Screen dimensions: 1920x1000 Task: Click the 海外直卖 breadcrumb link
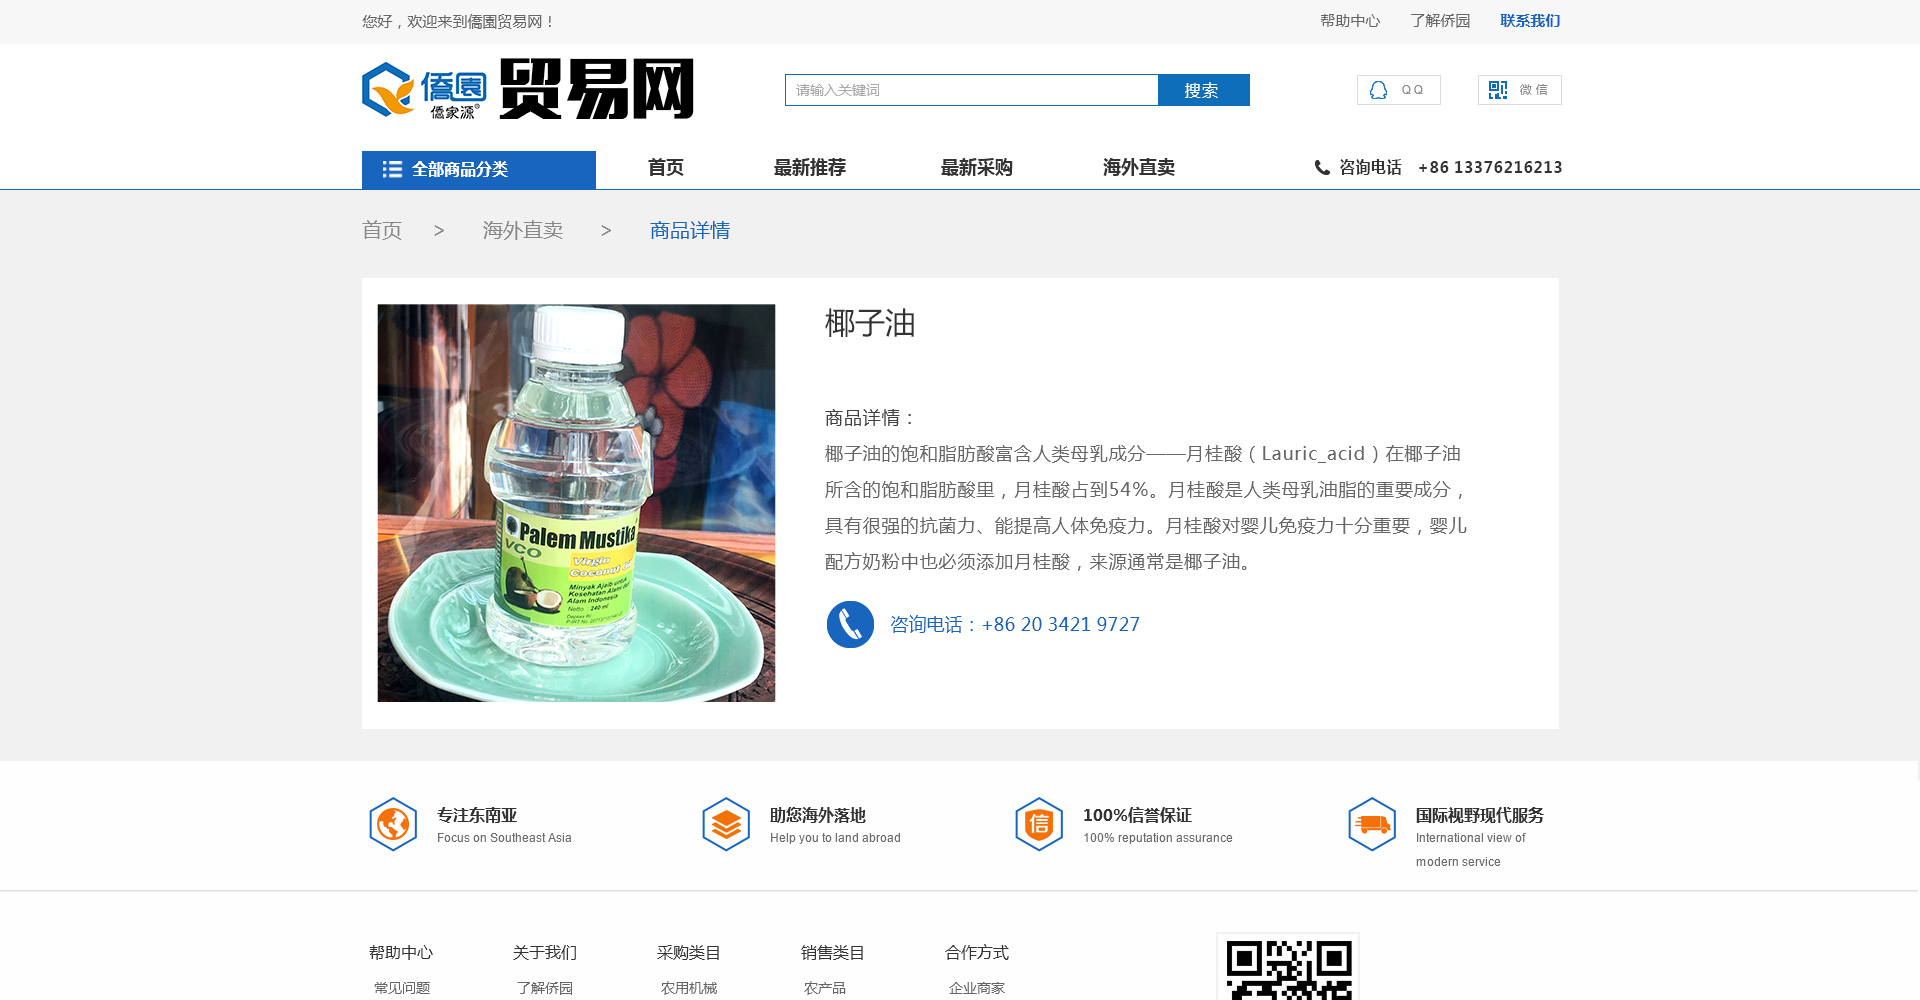click(x=522, y=231)
